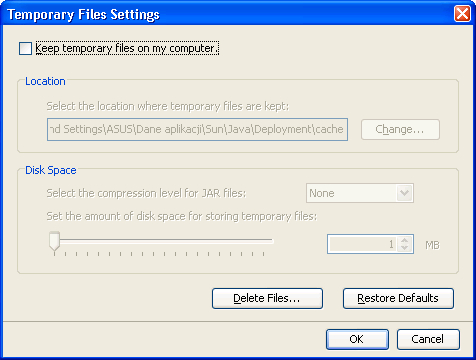Click the Keep temporary files label text
Image resolution: width=476 pixels, height=360 pixels.
(x=127, y=48)
